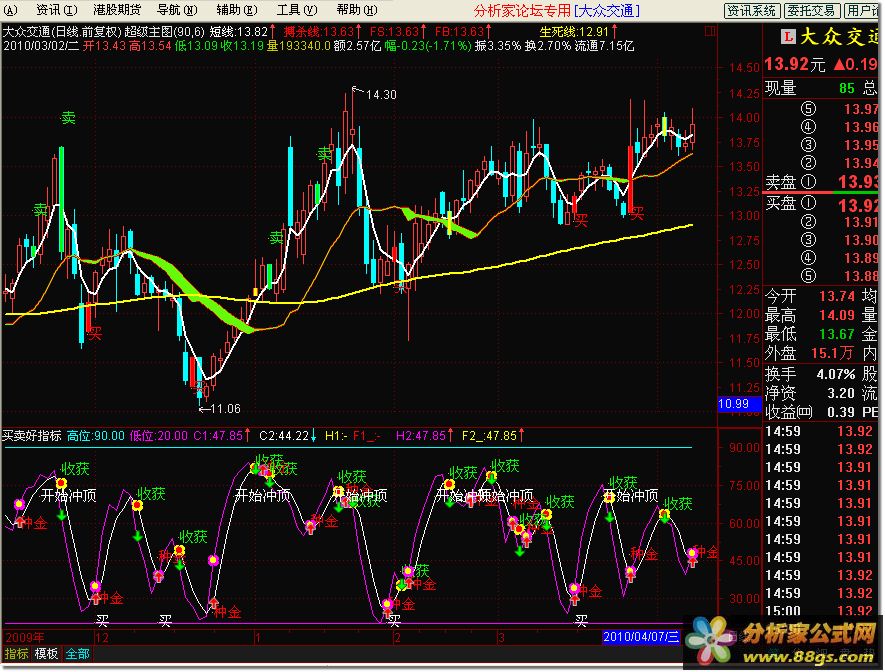
Task: Switch to the 模板 tab
Action: pyautogui.click(x=46, y=653)
